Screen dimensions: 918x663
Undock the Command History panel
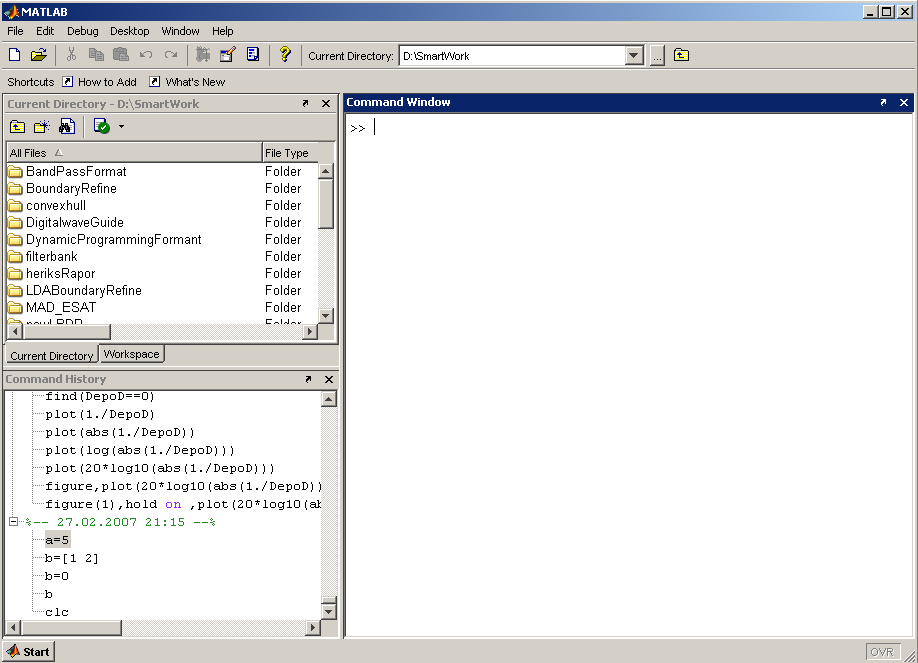[x=308, y=380]
